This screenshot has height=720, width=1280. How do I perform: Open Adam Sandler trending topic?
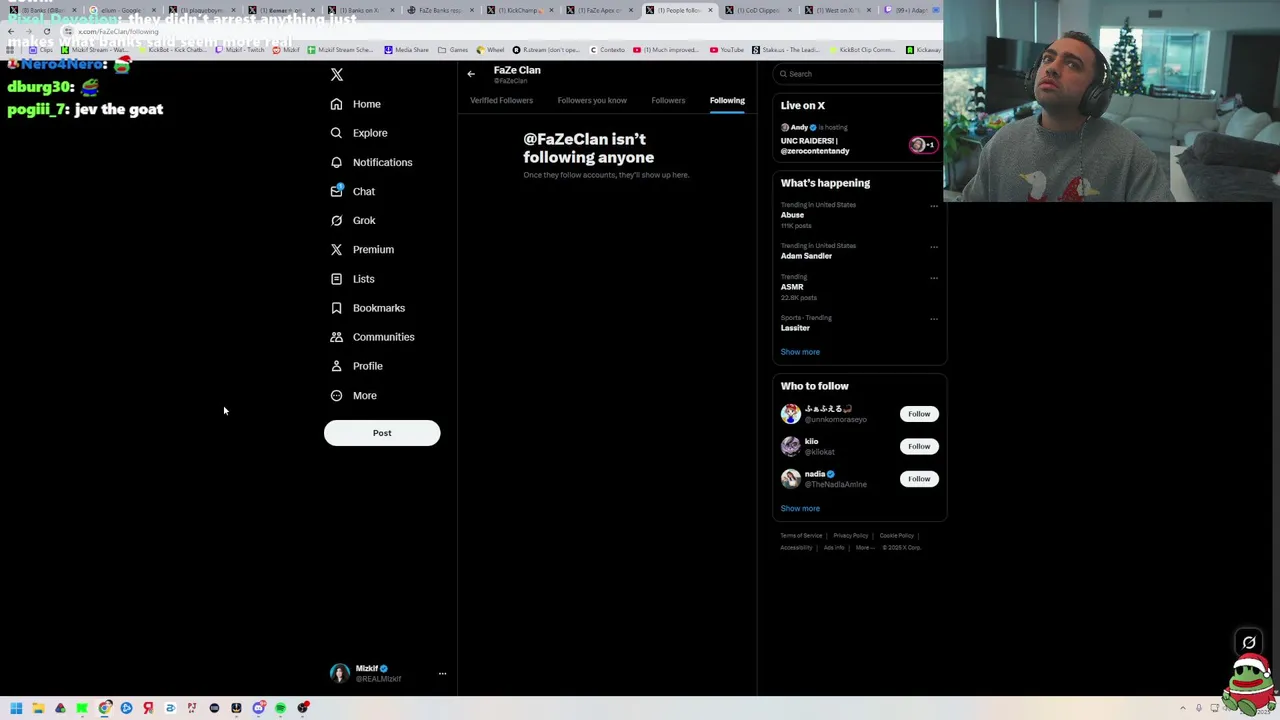(806, 256)
